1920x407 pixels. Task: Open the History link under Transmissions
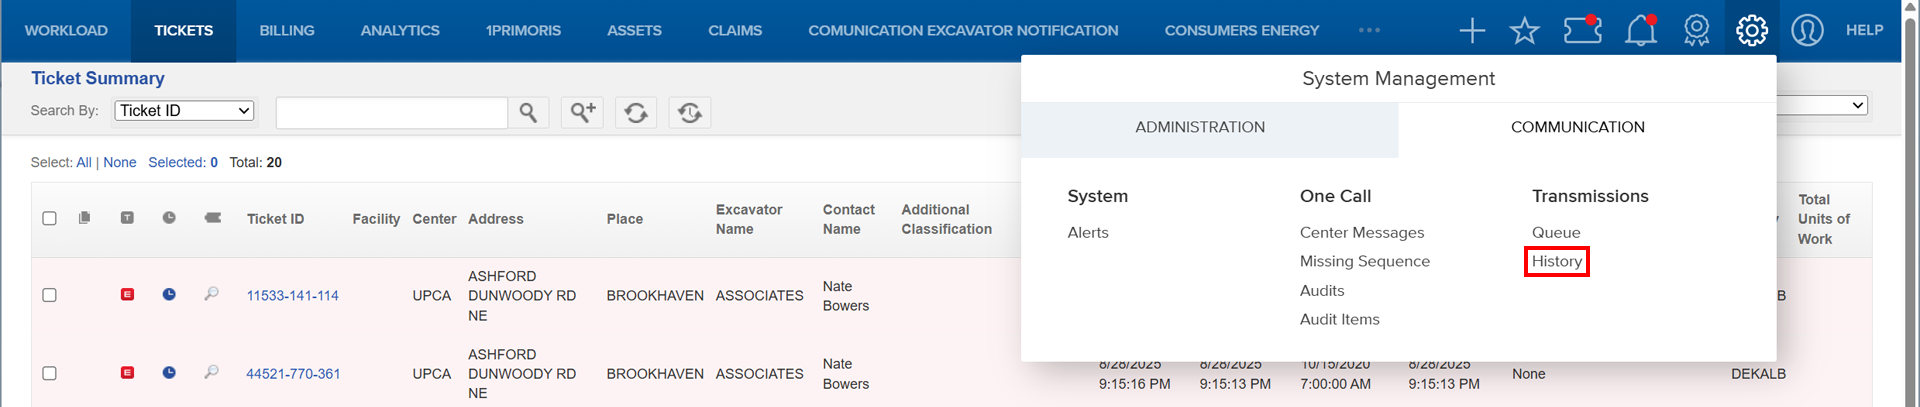1557,261
